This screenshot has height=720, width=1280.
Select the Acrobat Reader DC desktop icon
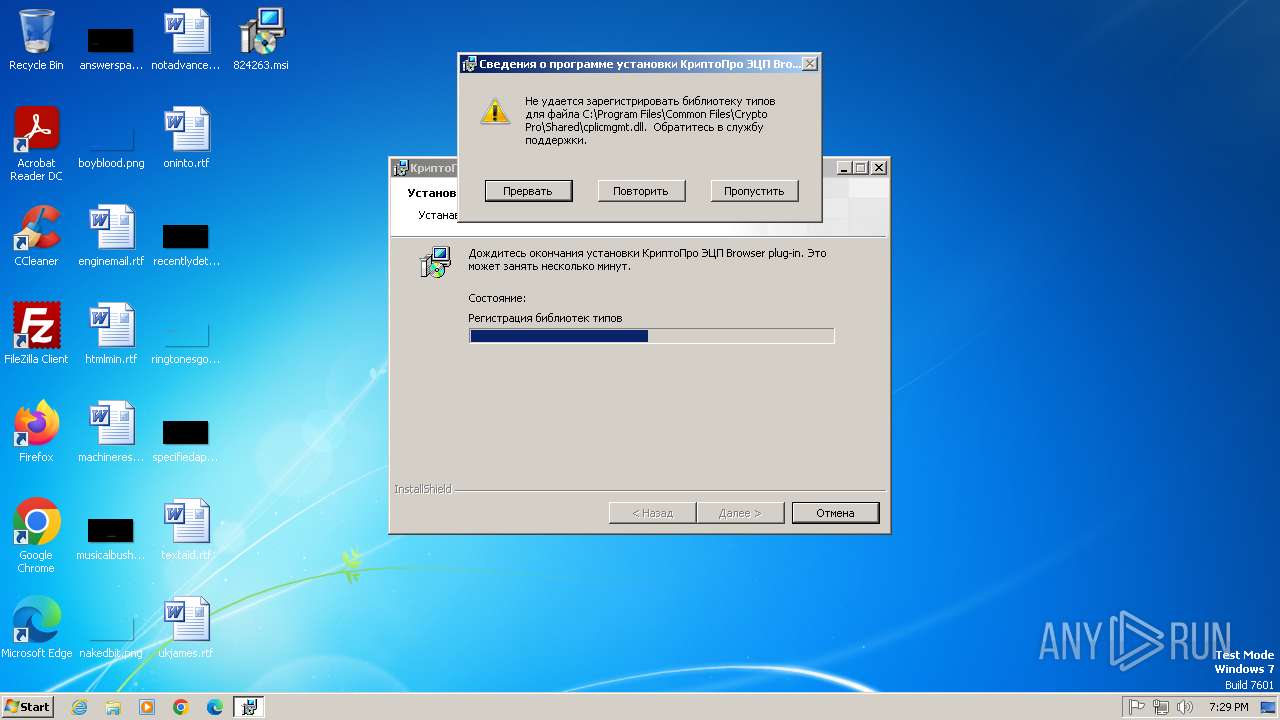pos(36,144)
